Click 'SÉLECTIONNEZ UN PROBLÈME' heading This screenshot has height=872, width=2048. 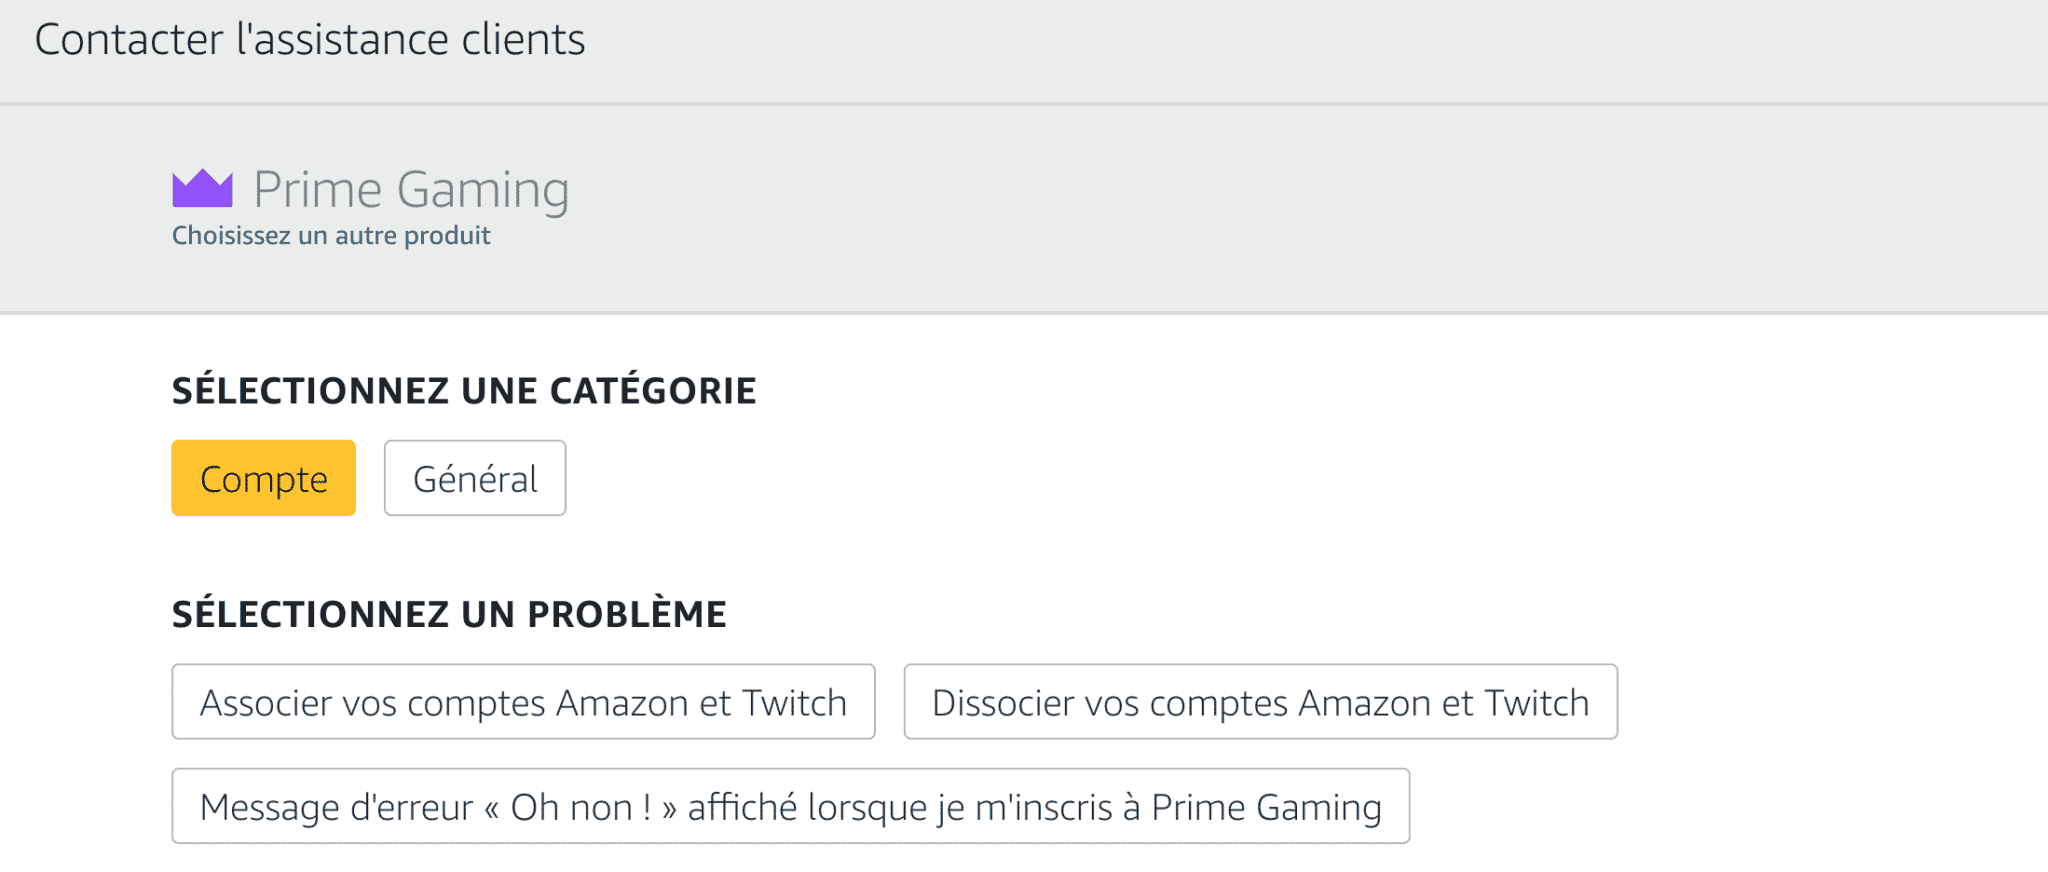(449, 614)
